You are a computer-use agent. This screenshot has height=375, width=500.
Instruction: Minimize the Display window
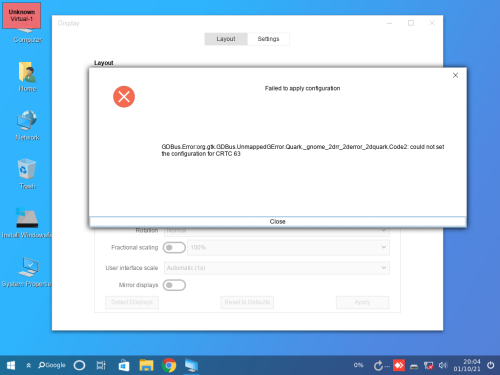(x=389, y=23)
